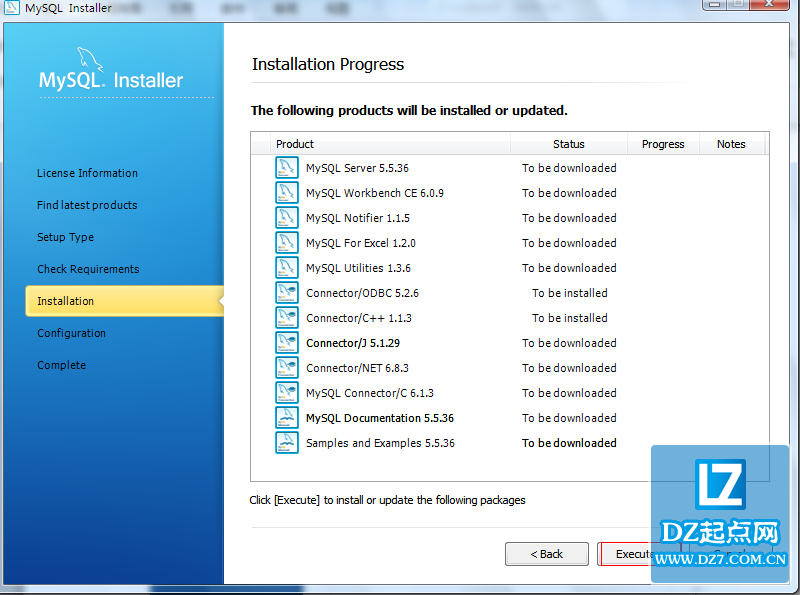Screen dimensions: 800x595
Task: Click 'To be downloaded' status of MySQL Documentation
Action: pos(569,418)
